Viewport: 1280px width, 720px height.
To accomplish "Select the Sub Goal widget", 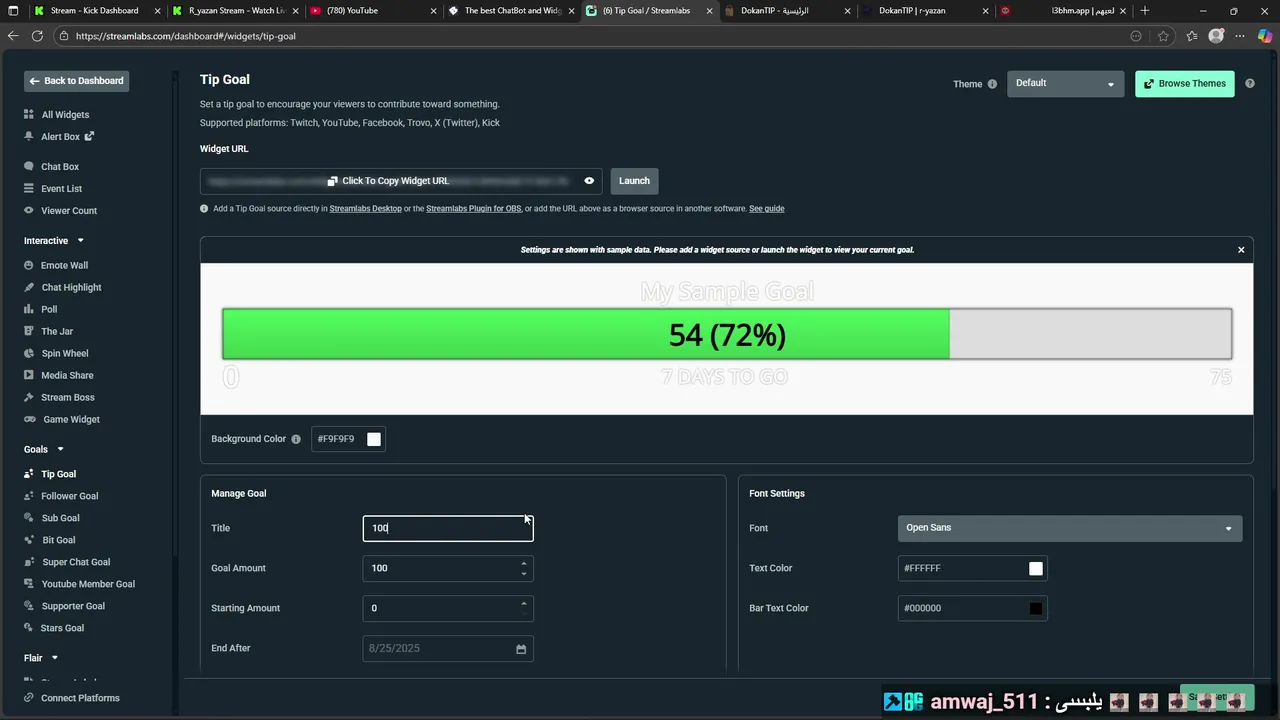I will pos(60,518).
